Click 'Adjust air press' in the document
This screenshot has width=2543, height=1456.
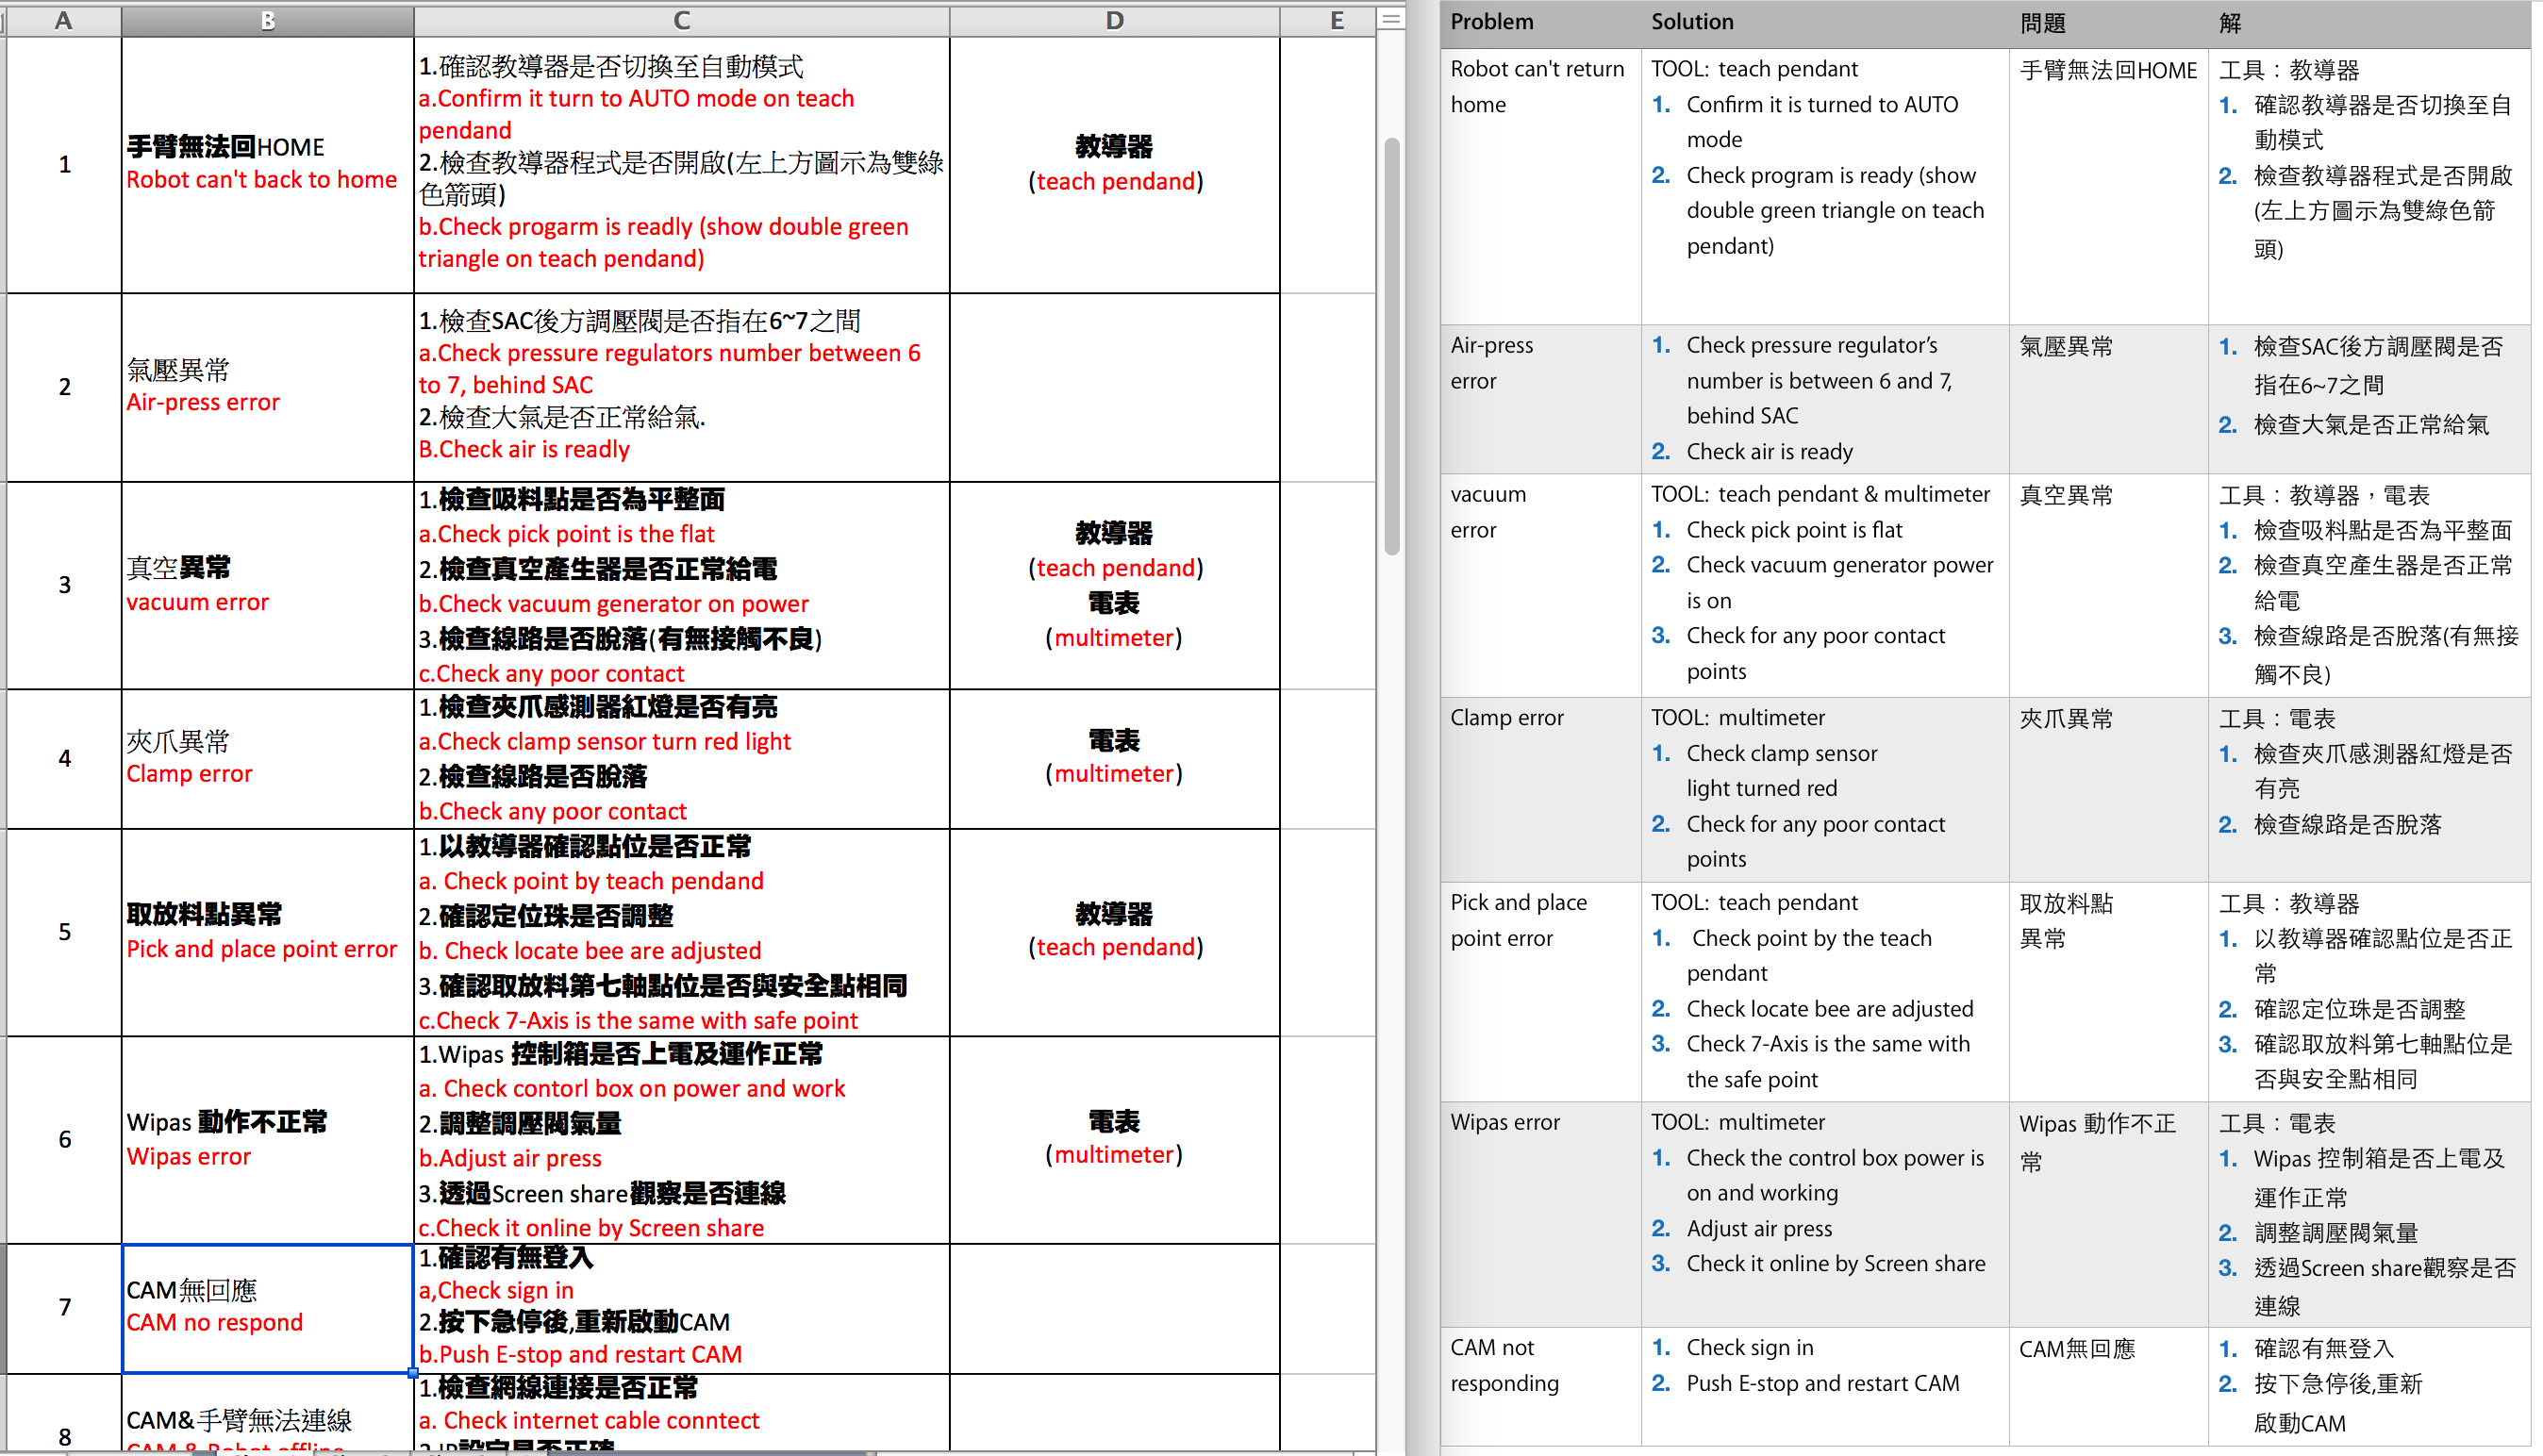(x=1759, y=1229)
